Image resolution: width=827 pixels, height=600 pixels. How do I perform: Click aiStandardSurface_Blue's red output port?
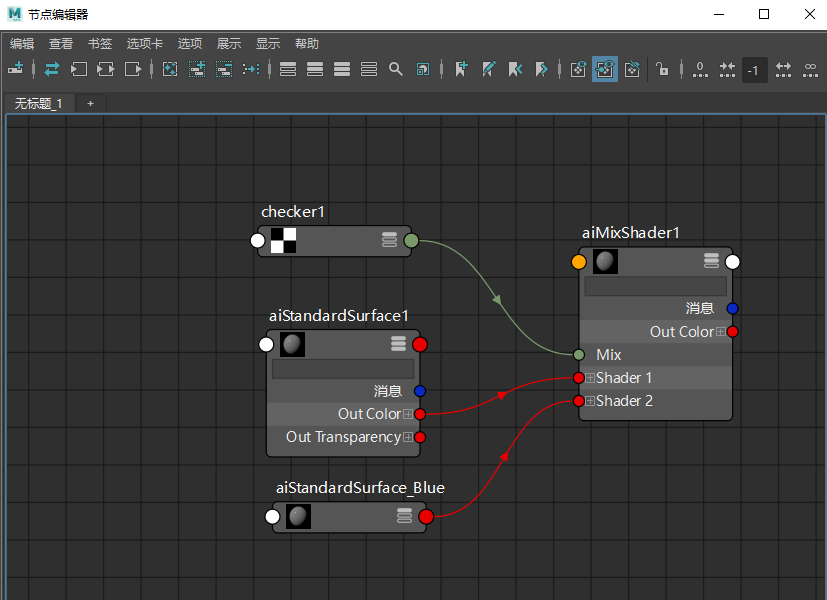(426, 517)
